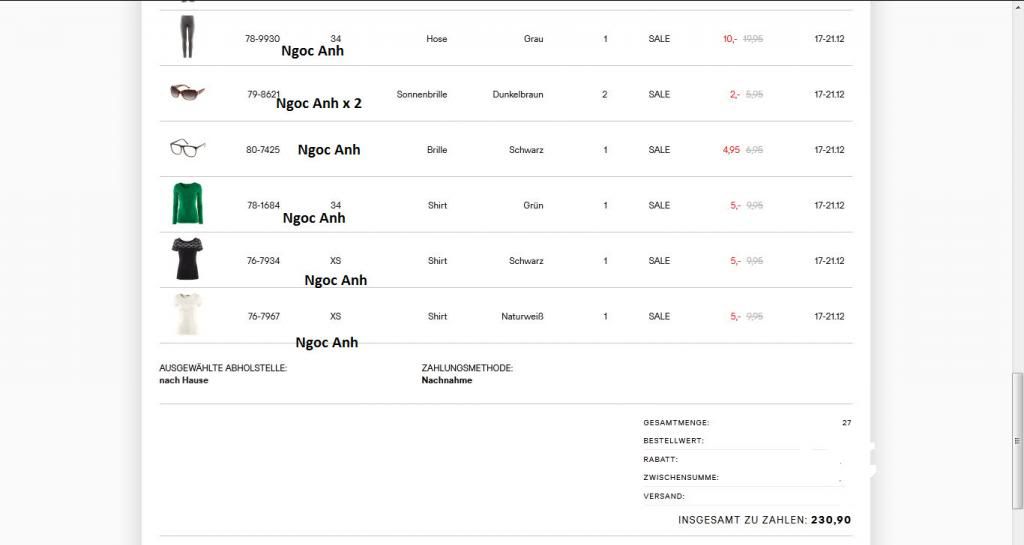Click the scrollbar down arrow
The height and width of the screenshot is (545, 1024).
(1018, 538)
